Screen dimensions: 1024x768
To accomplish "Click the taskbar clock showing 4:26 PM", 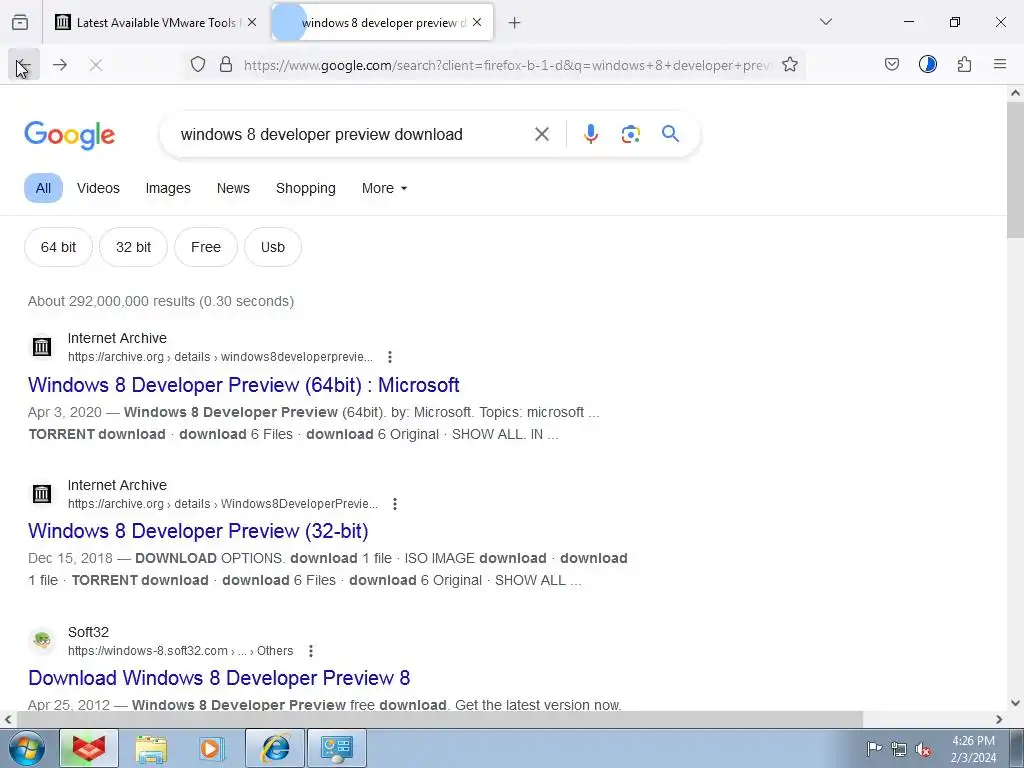I will coord(973,749).
